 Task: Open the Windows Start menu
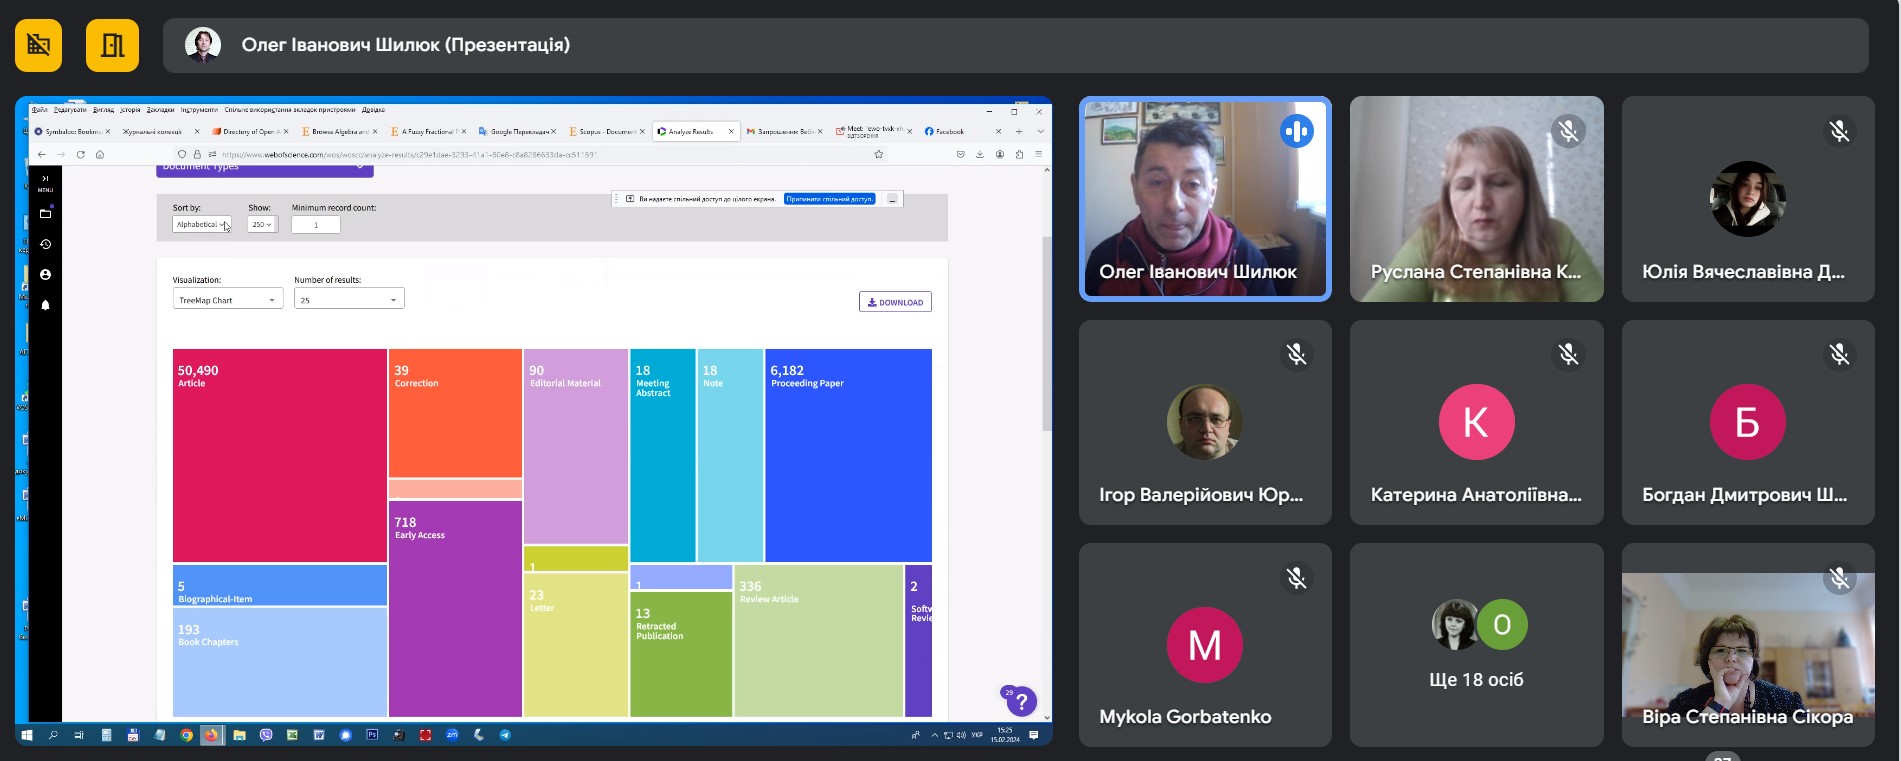coord(27,735)
